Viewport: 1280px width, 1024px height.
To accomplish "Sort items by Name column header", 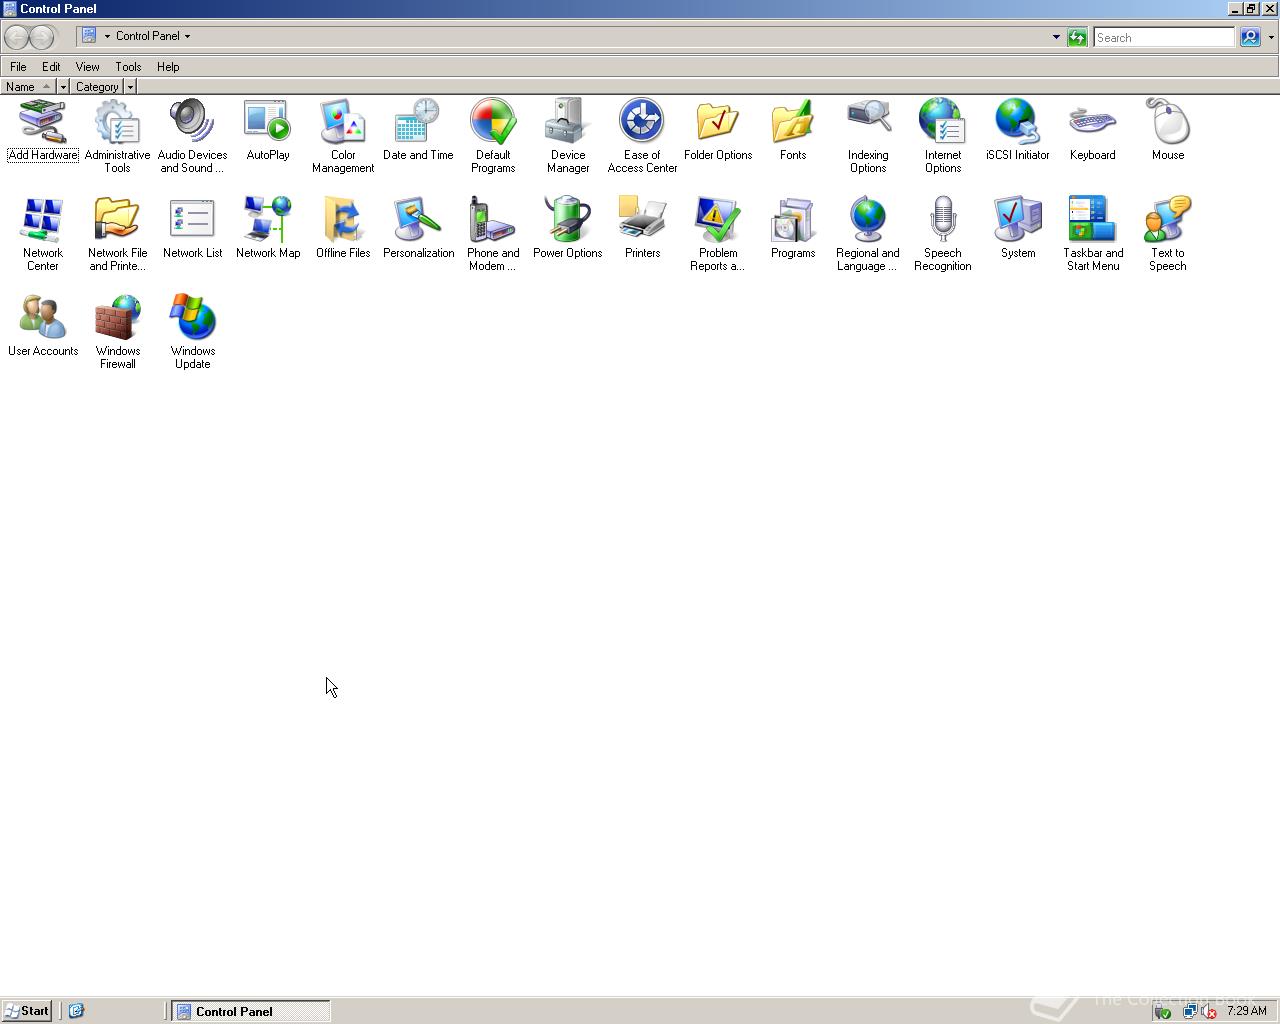I will [27, 87].
